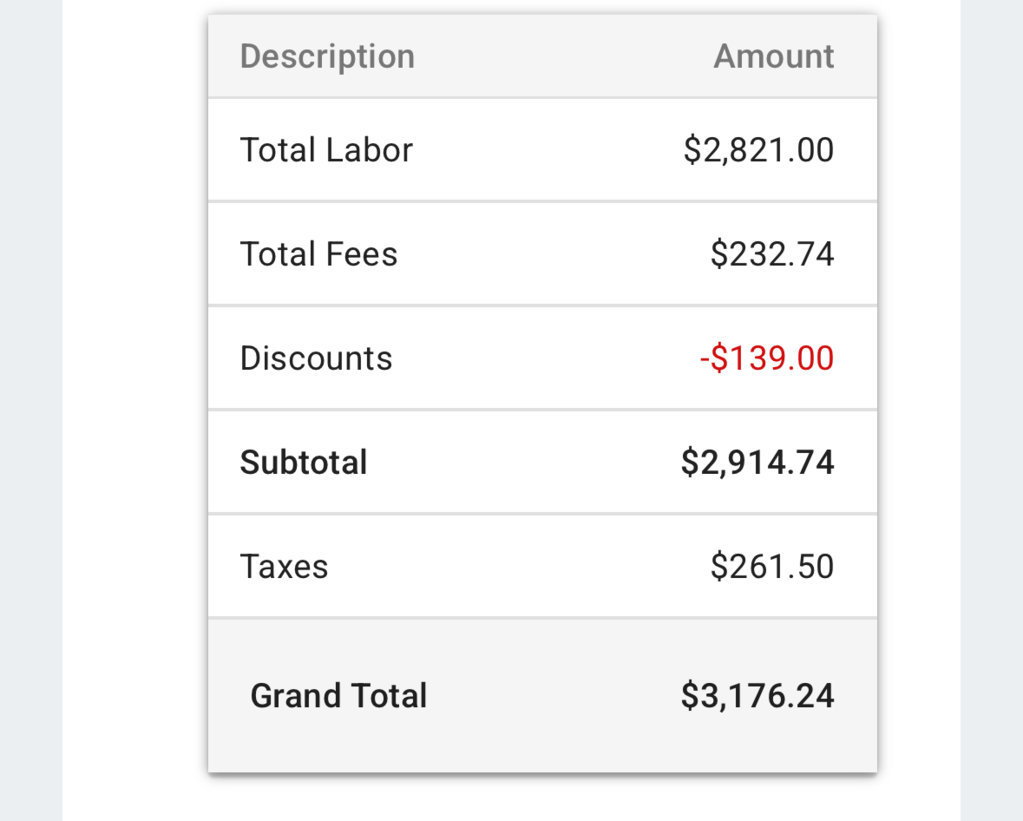This screenshot has width=1023, height=821.
Task: Select the Total Labor row label
Action: click(326, 150)
